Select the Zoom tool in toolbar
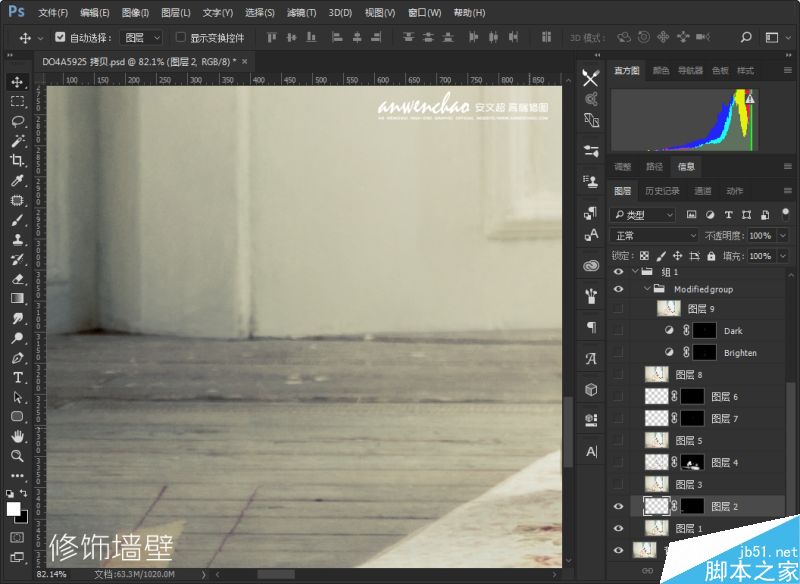Image resolution: width=800 pixels, height=584 pixels. pos(17,456)
